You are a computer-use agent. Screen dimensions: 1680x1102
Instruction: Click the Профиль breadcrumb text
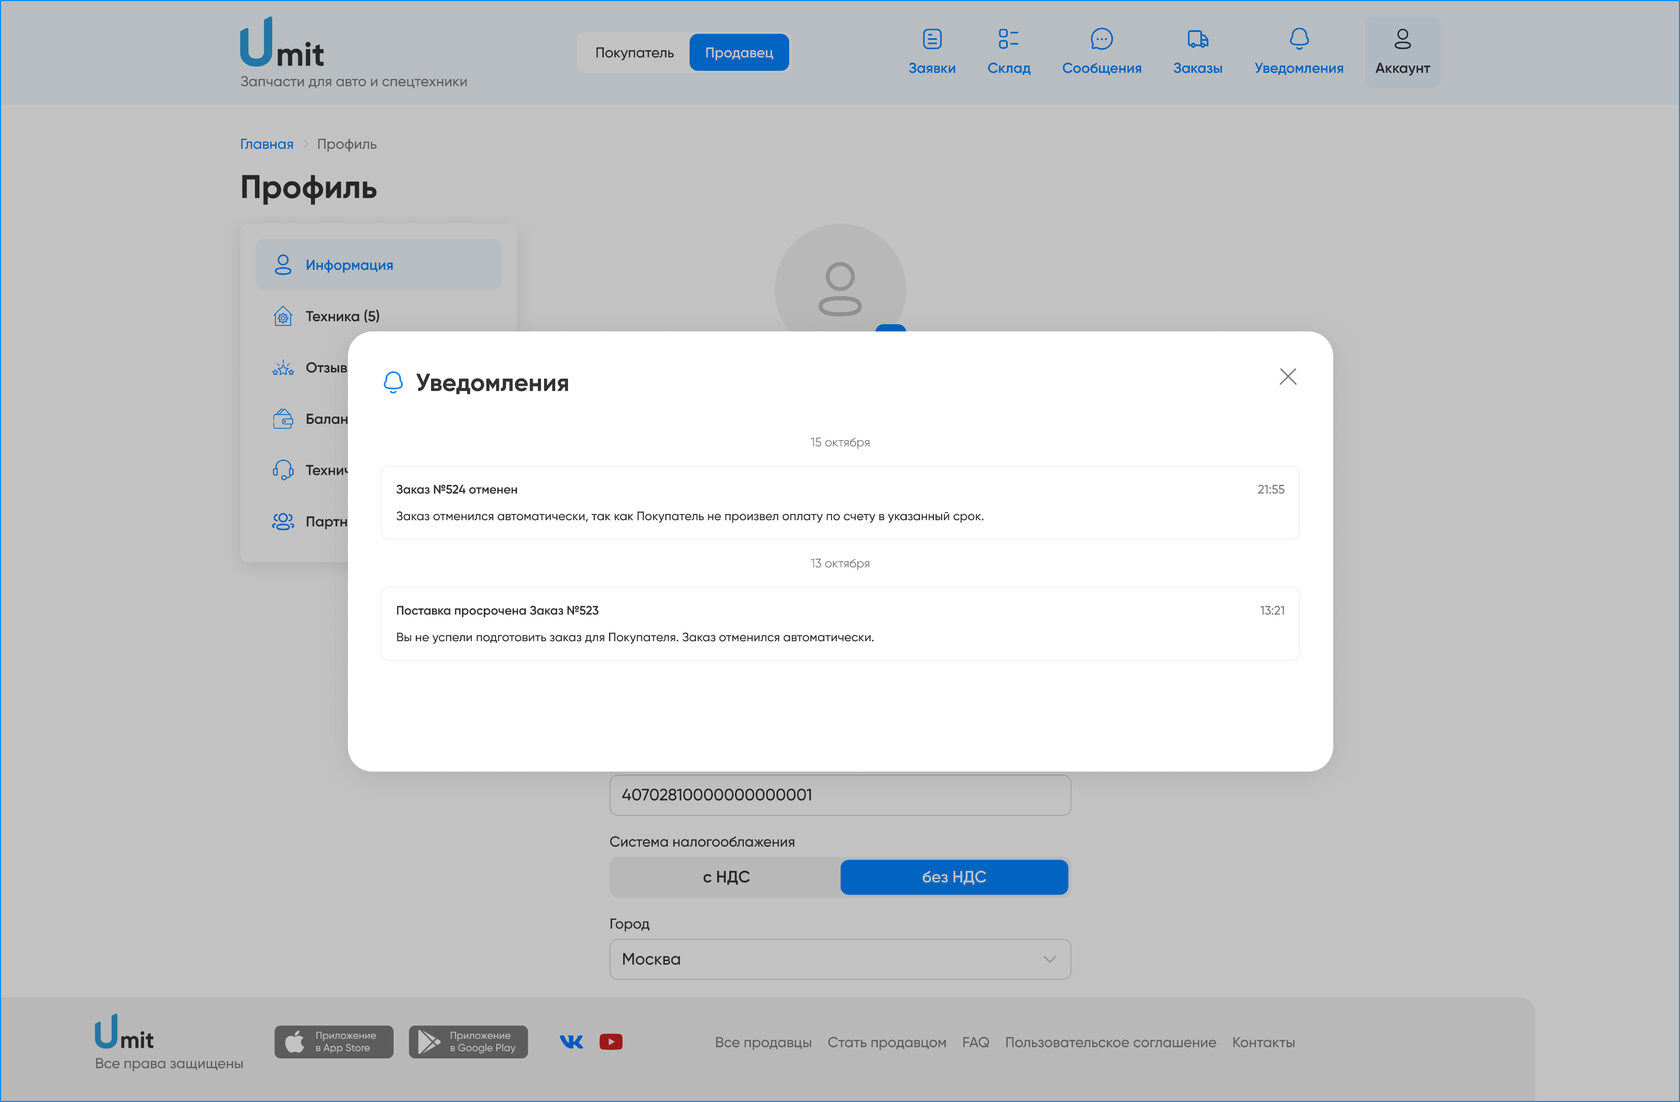coord(347,144)
